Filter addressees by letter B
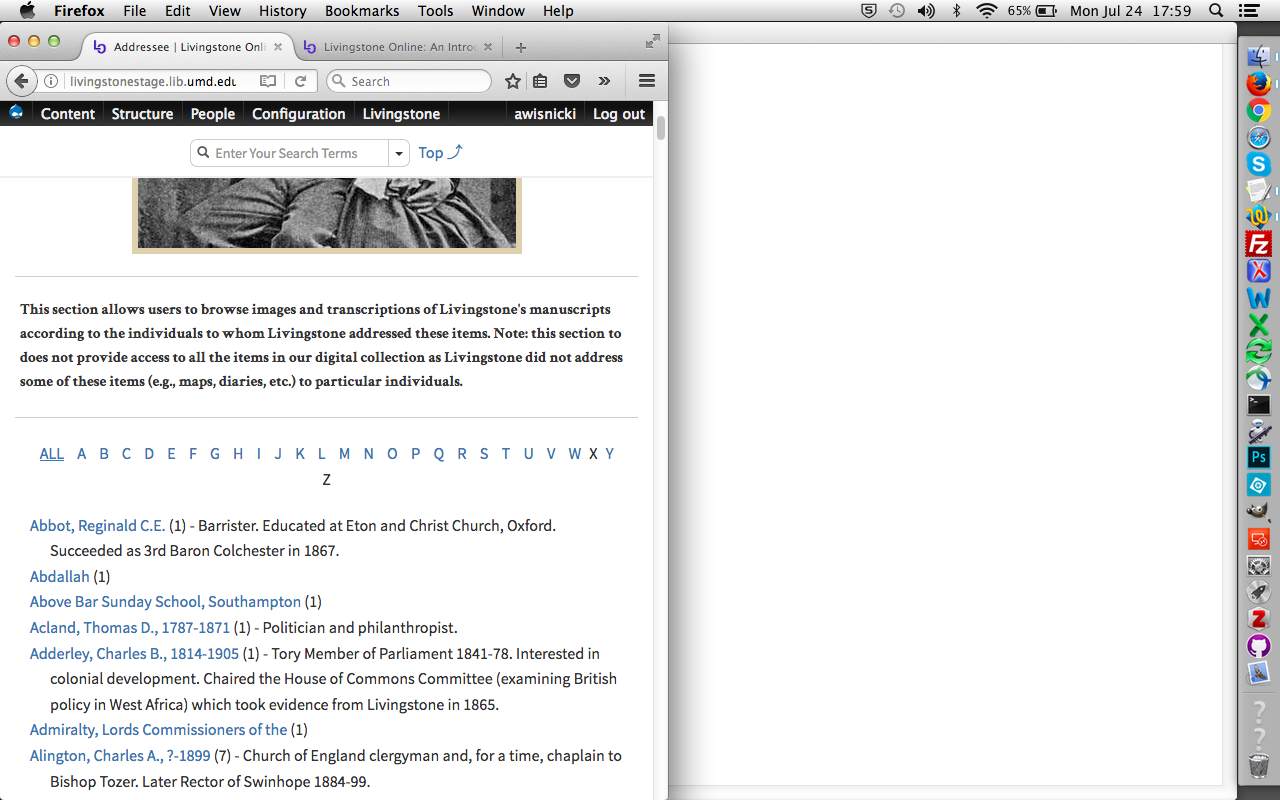This screenshot has height=800, width=1280. [x=104, y=454]
